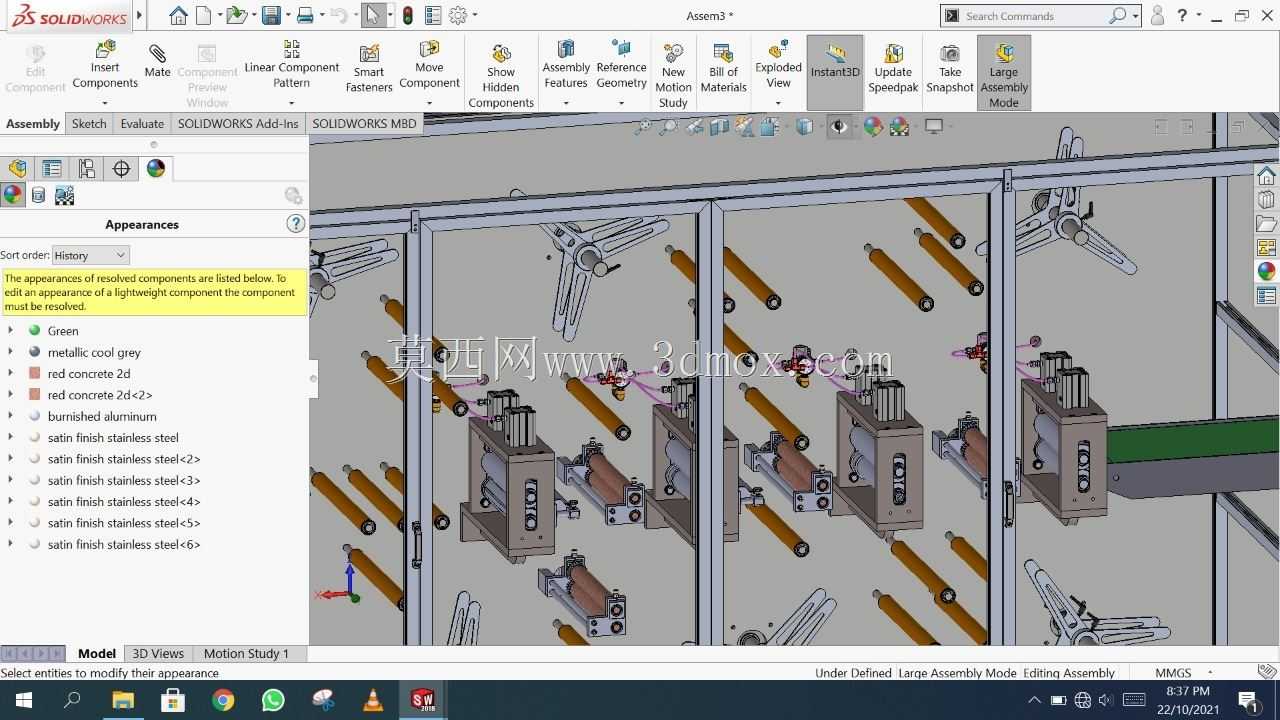Open the SOLIDWORKS MBD tab

pyautogui.click(x=364, y=124)
